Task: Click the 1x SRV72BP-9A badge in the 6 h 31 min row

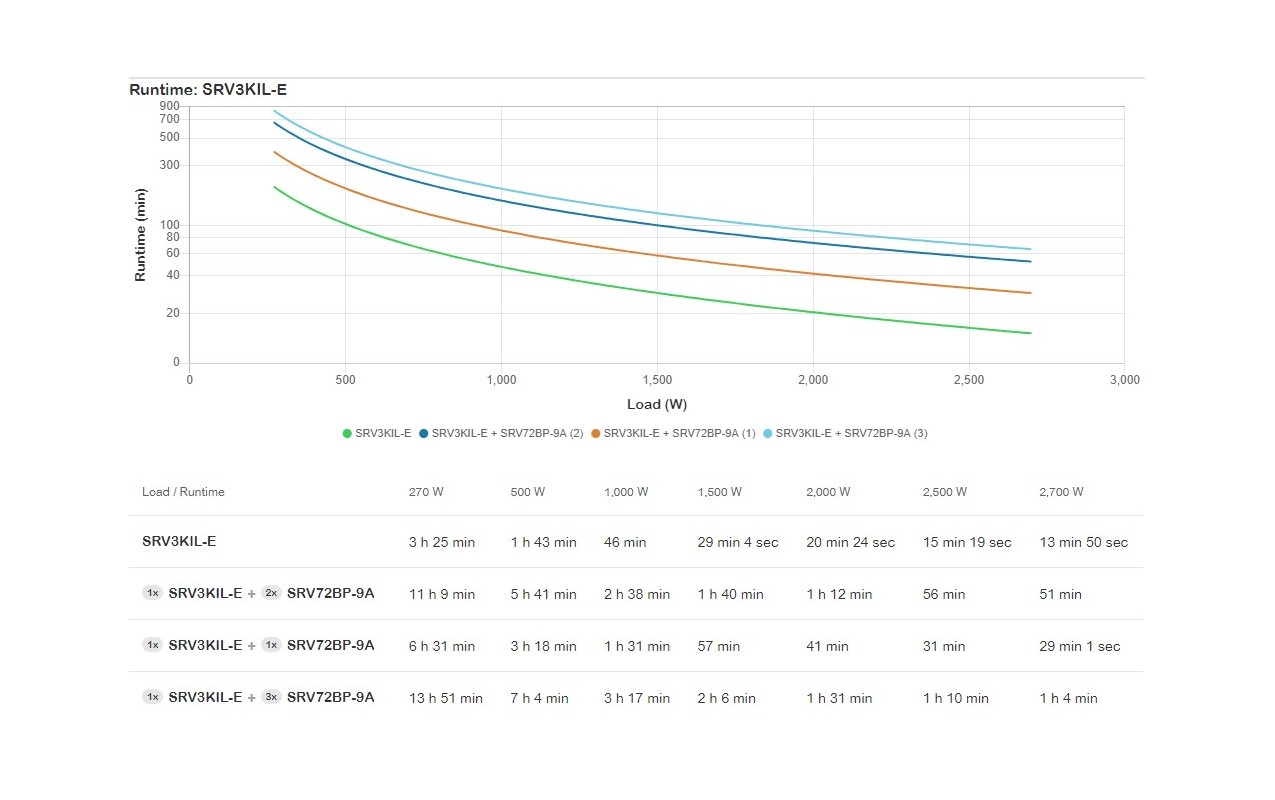Action: [x=271, y=645]
